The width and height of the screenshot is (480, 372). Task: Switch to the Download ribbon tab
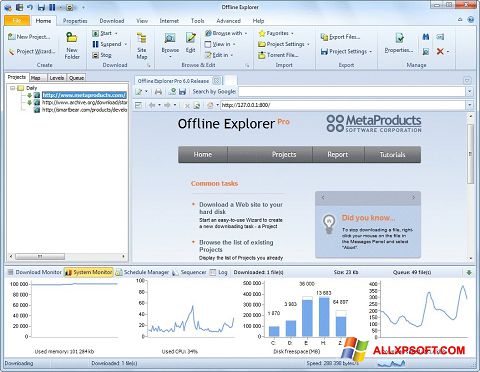pyautogui.click(x=112, y=21)
